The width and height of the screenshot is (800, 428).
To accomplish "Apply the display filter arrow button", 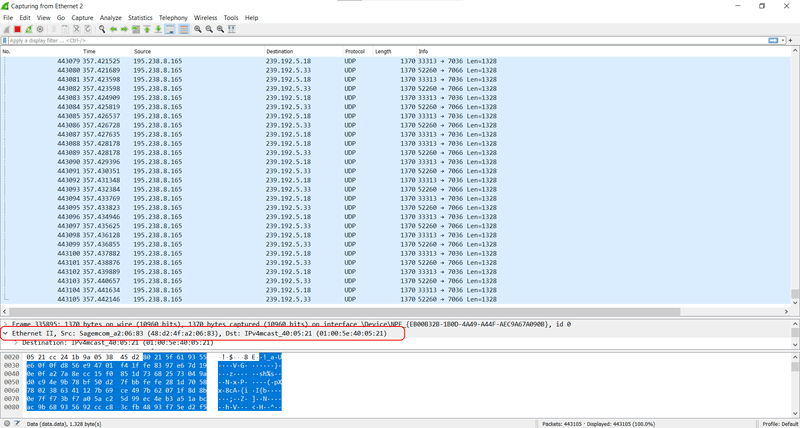I will pyautogui.click(x=773, y=40).
